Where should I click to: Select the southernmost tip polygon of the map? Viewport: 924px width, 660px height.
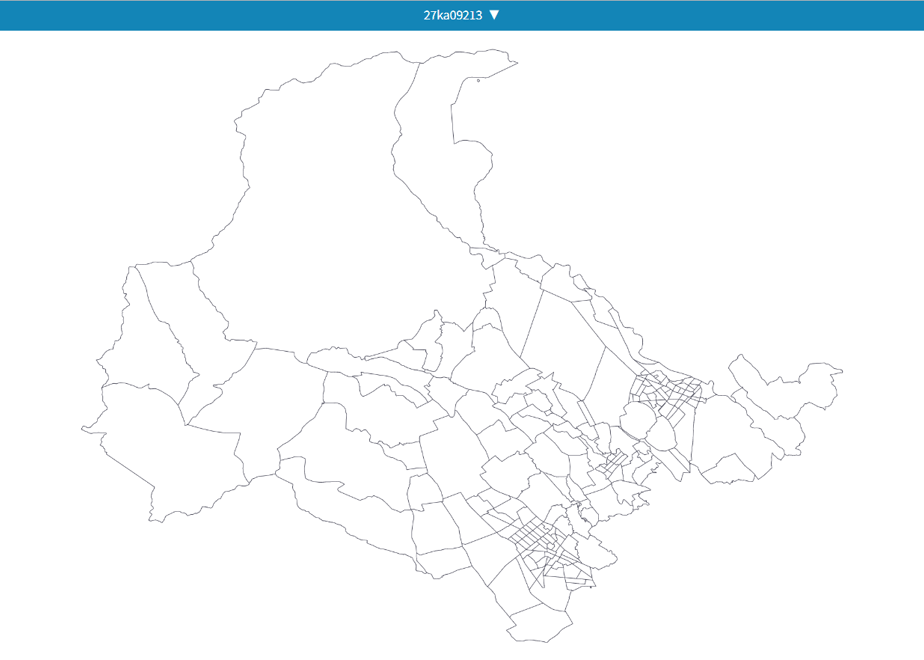(x=539, y=625)
